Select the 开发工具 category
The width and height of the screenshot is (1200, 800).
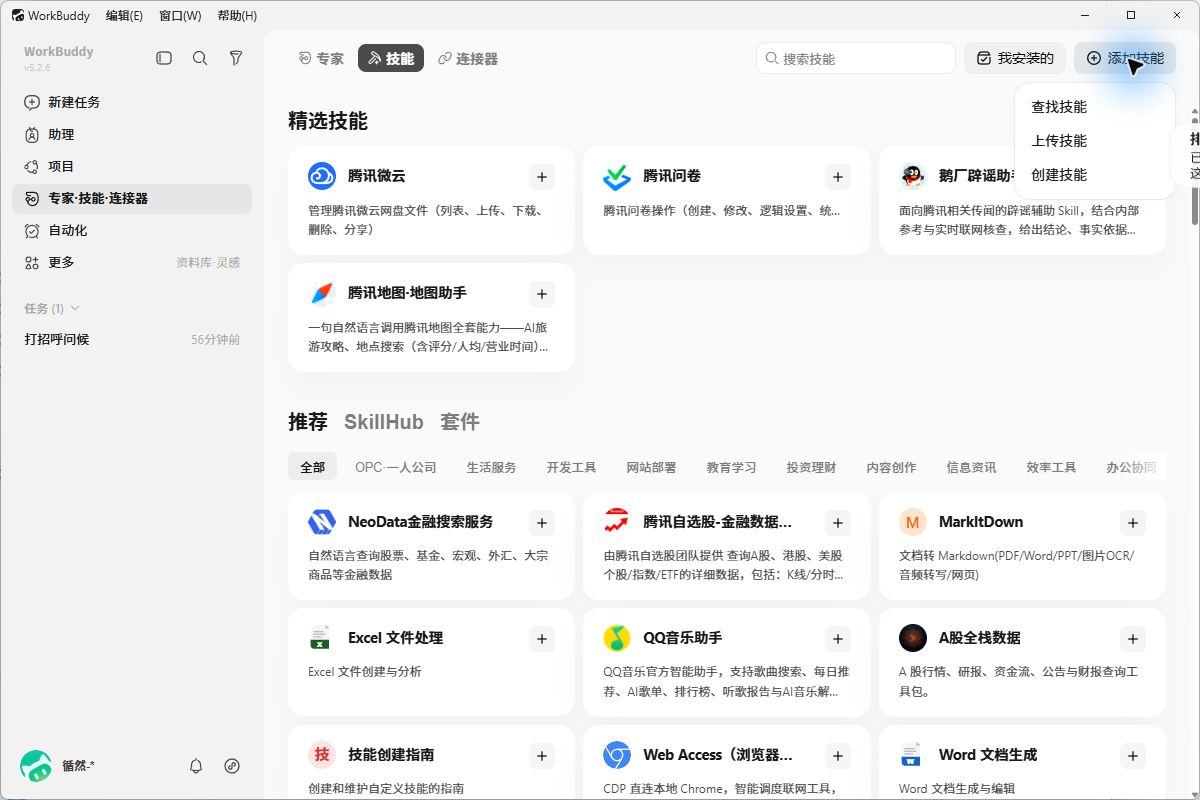tap(571, 467)
